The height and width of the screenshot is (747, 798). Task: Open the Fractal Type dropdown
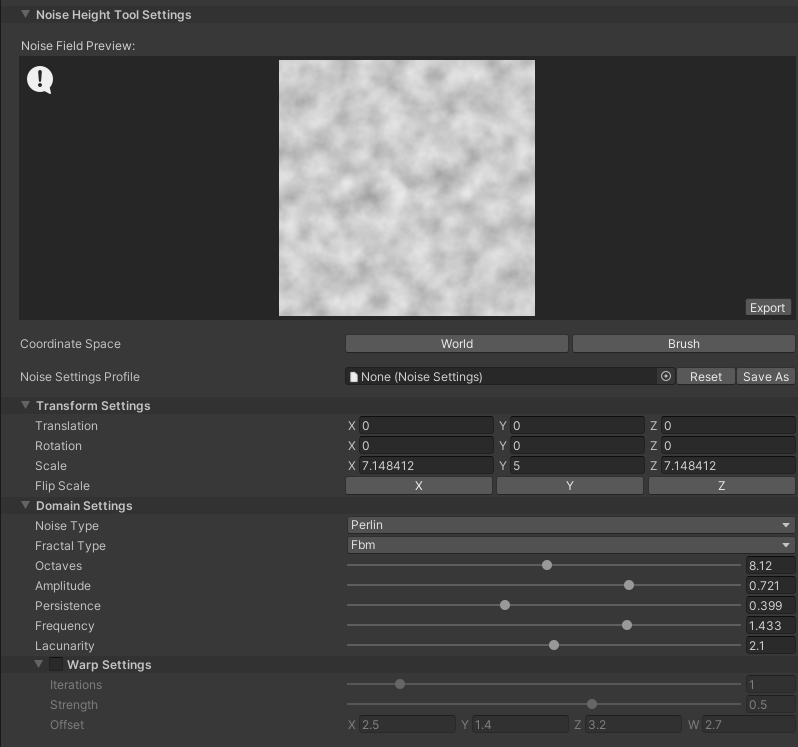pos(570,546)
